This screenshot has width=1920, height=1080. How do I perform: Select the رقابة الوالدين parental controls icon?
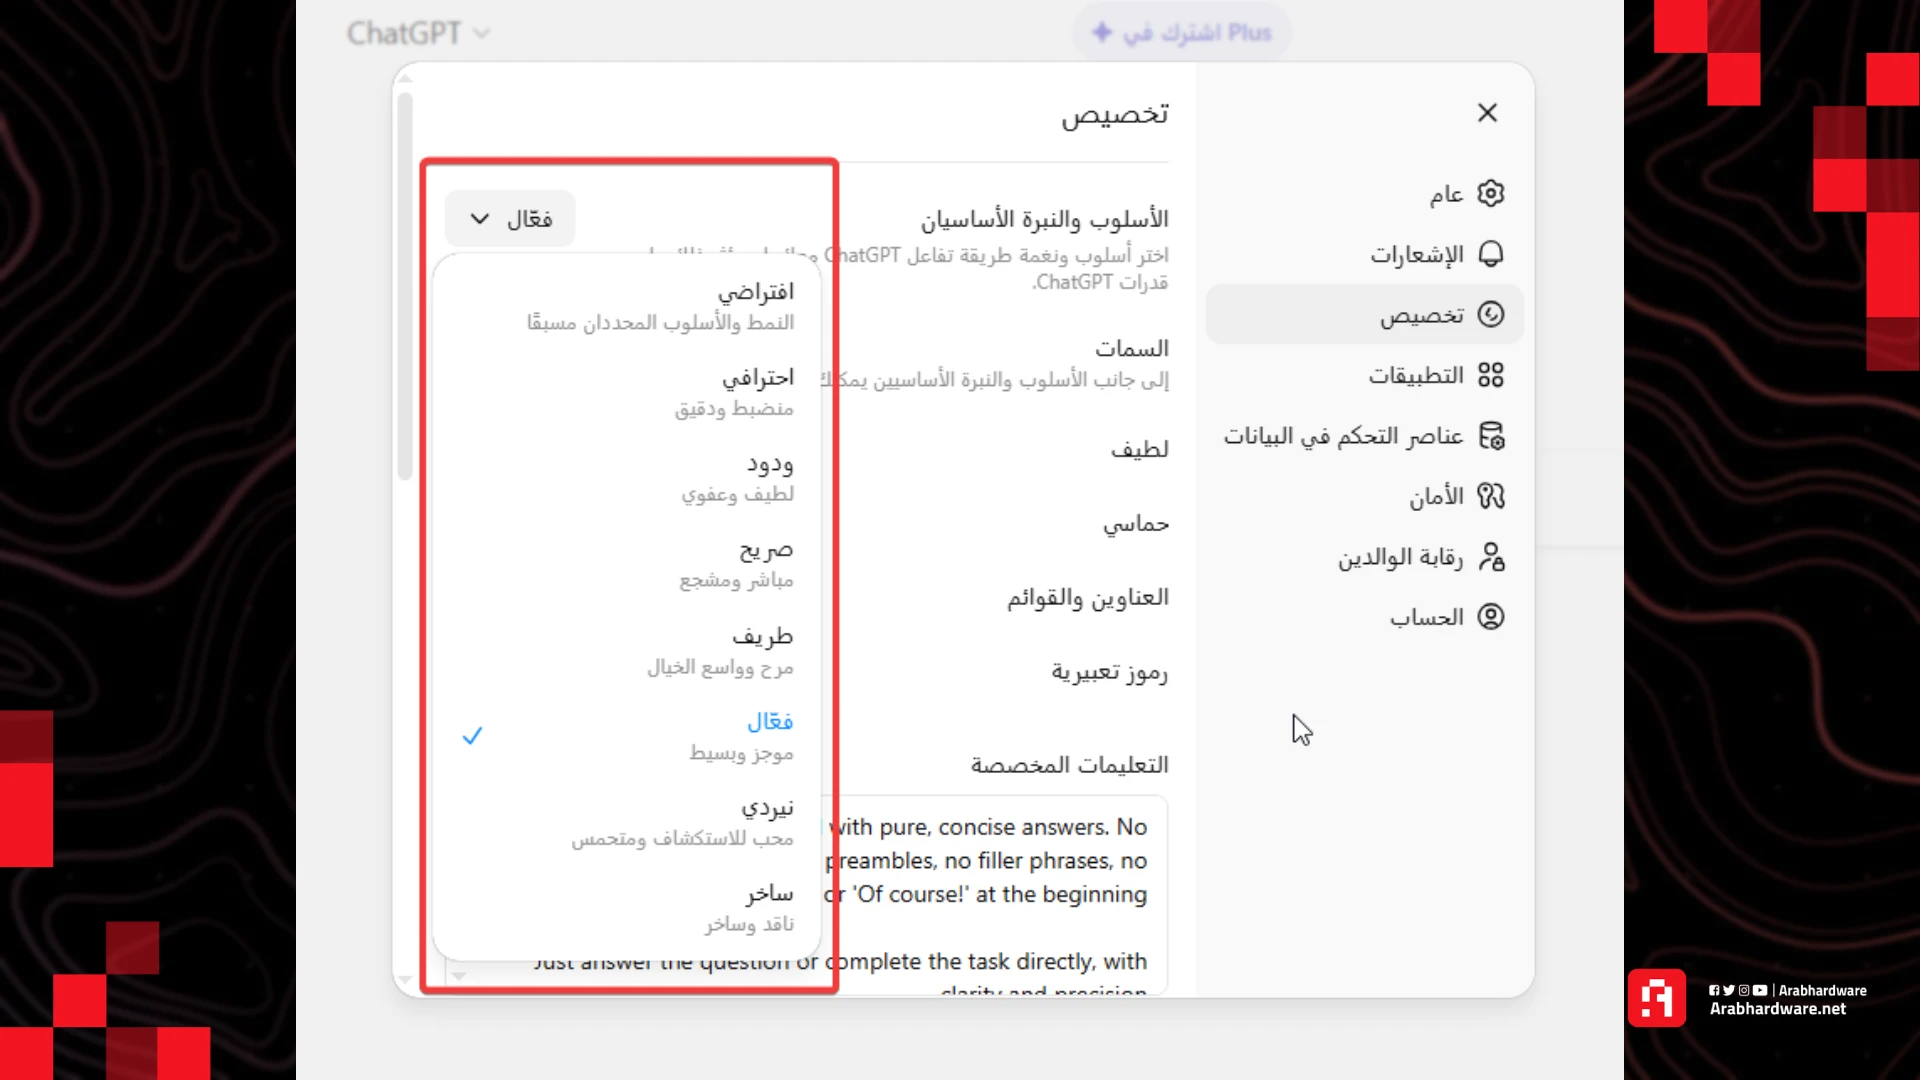[x=1492, y=558]
